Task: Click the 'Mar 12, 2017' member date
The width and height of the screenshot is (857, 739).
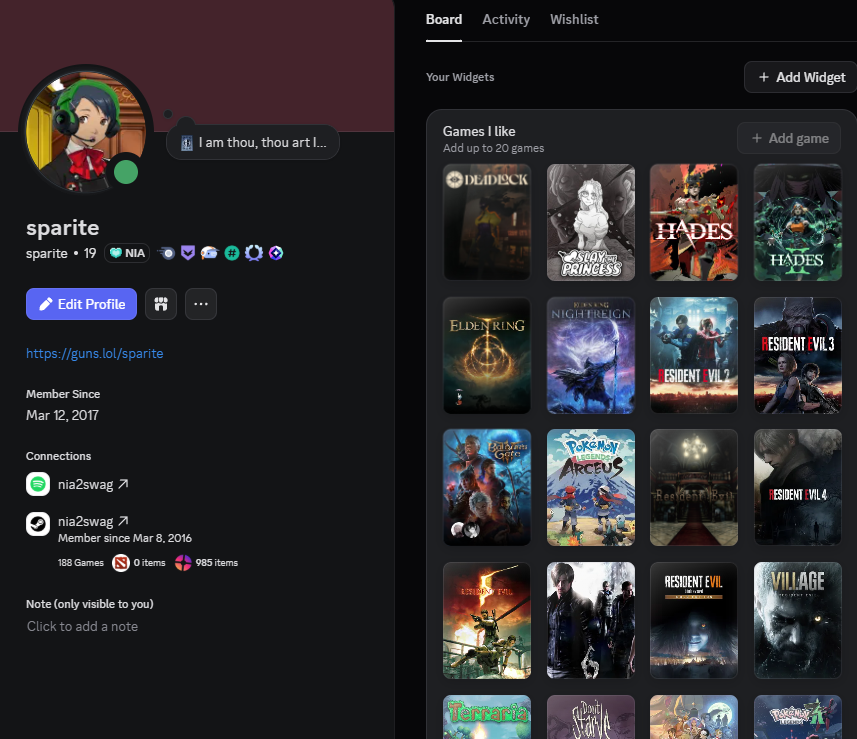Action: (x=62, y=415)
